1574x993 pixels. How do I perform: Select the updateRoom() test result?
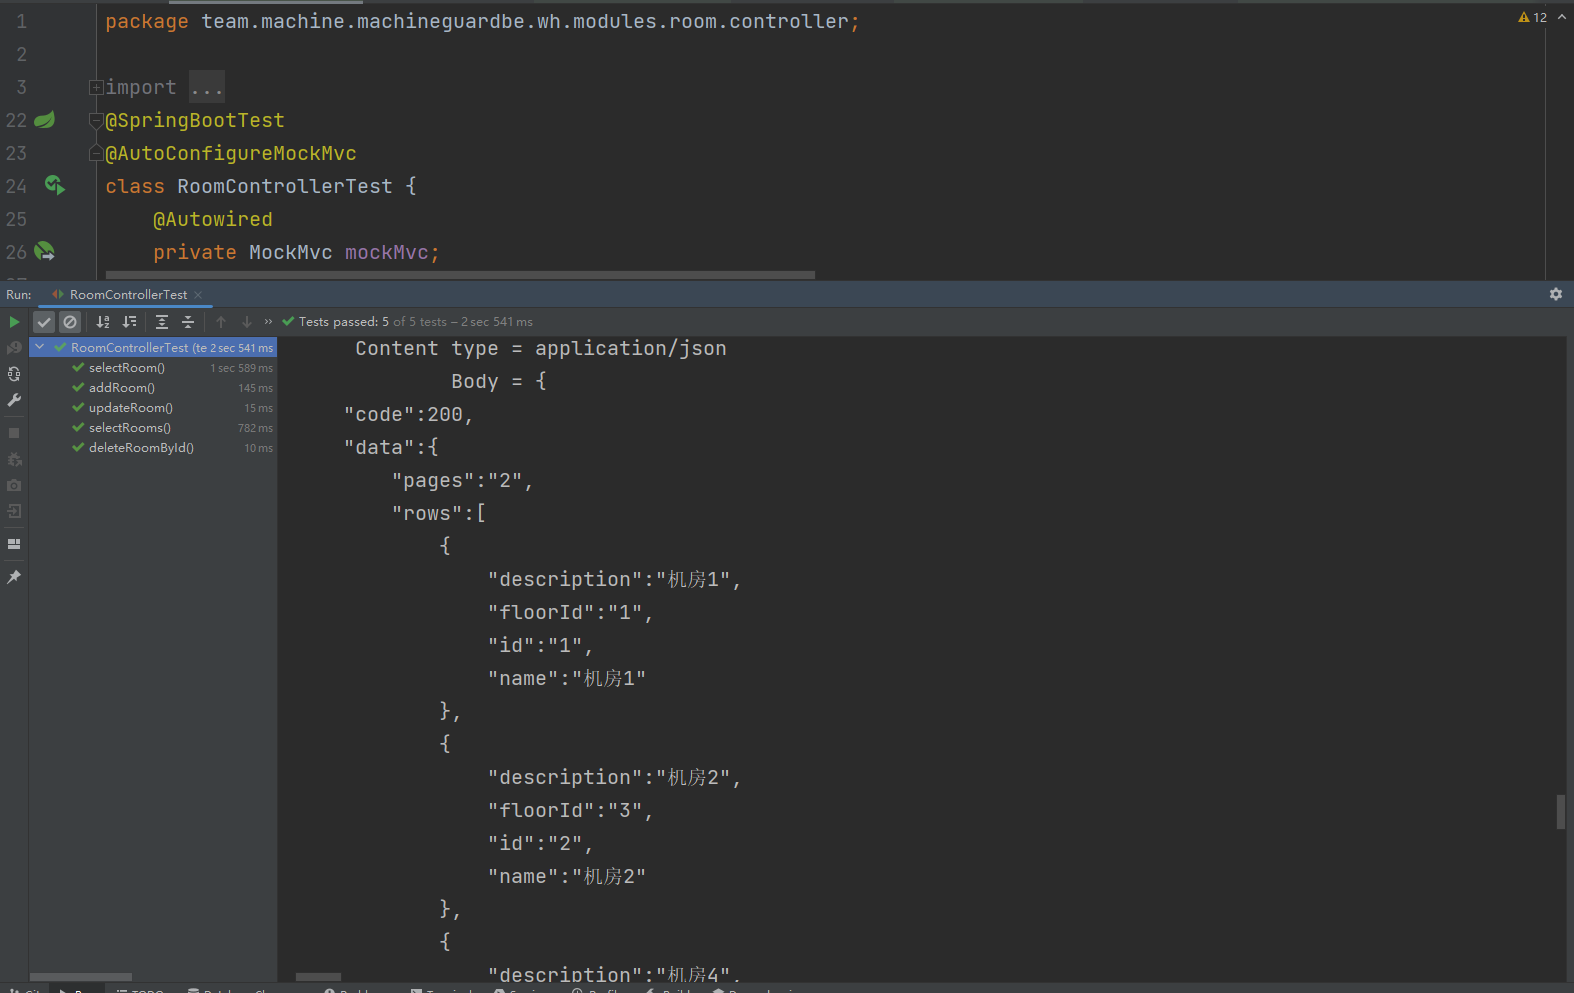pos(154,408)
